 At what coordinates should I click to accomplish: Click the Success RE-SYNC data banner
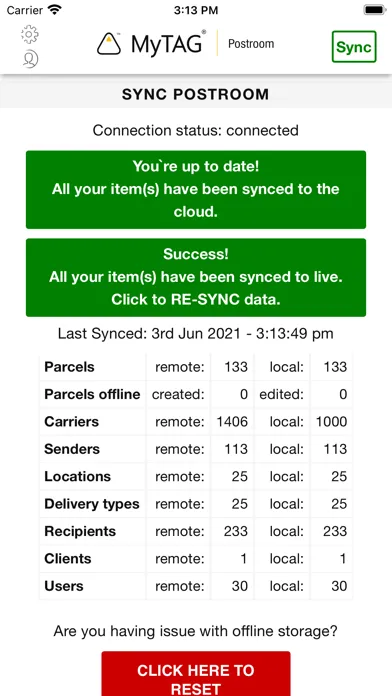196,277
